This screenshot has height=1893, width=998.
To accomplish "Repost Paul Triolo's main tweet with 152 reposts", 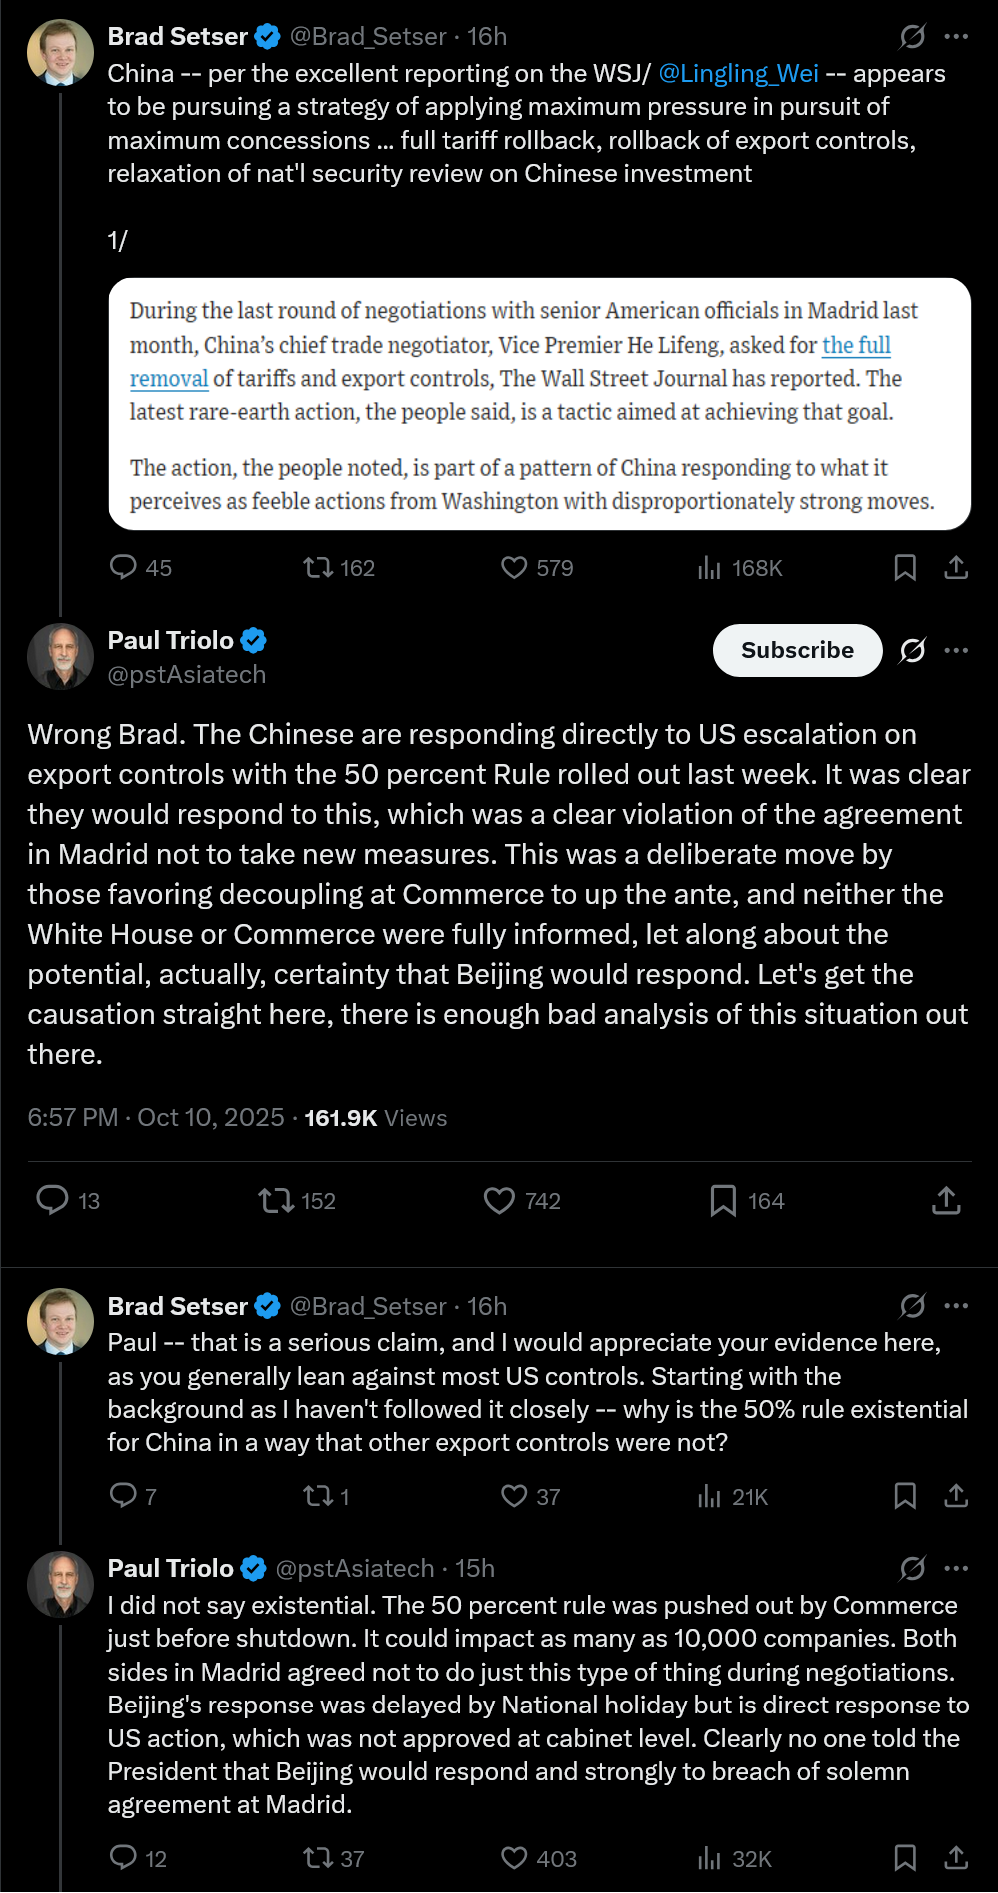I will [x=275, y=1200].
